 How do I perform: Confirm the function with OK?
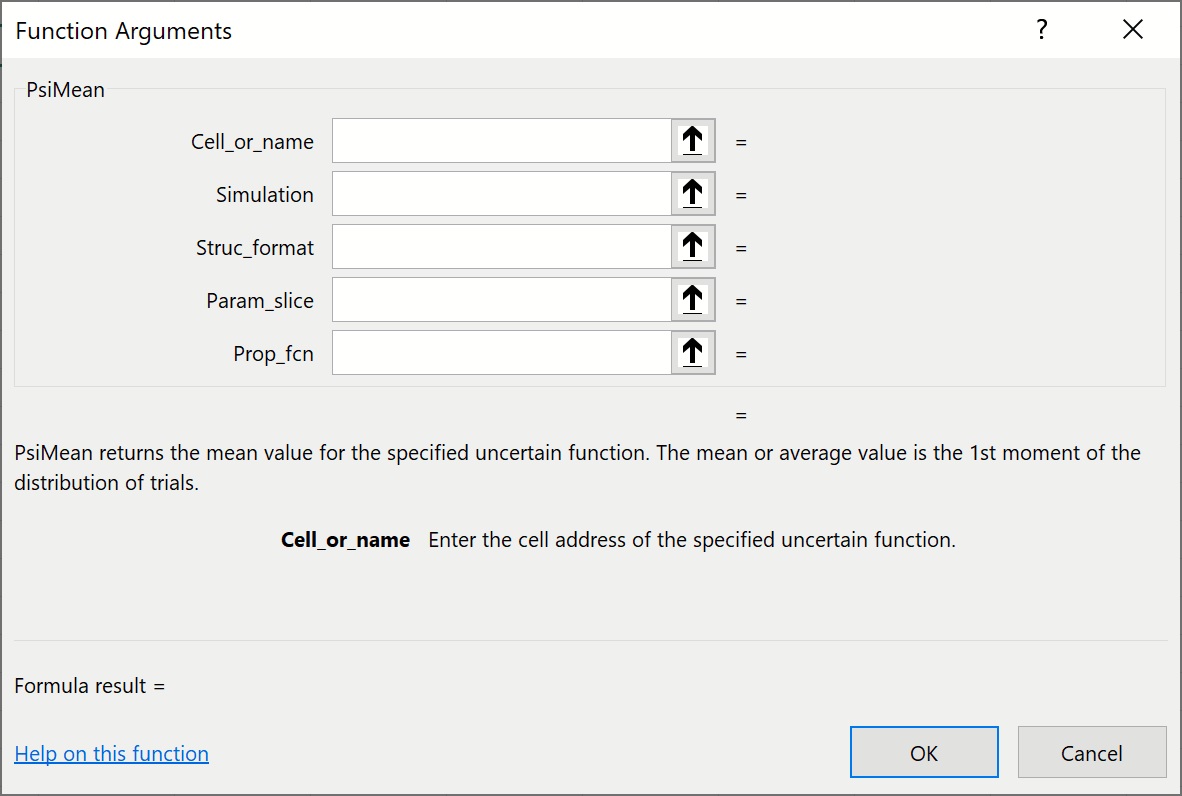(x=924, y=752)
